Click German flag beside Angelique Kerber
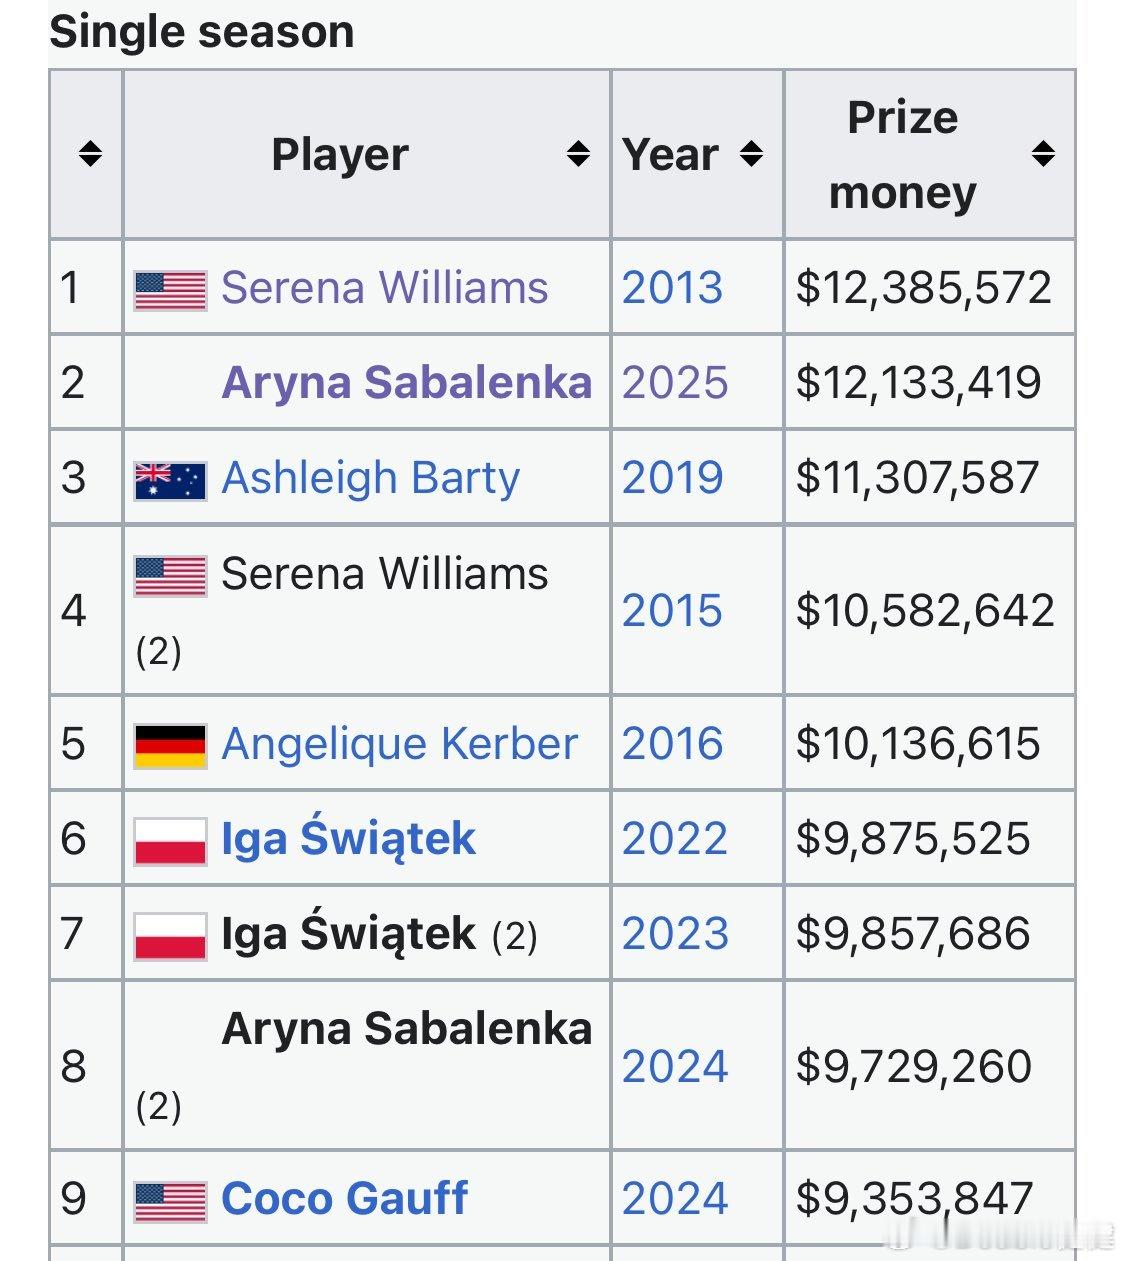 pyautogui.click(x=171, y=746)
